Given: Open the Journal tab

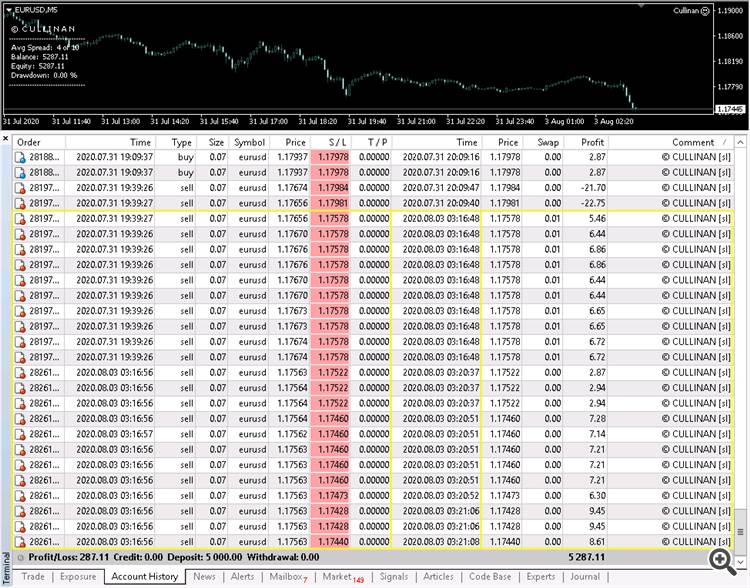Looking at the screenshot, I should click(x=585, y=577).
